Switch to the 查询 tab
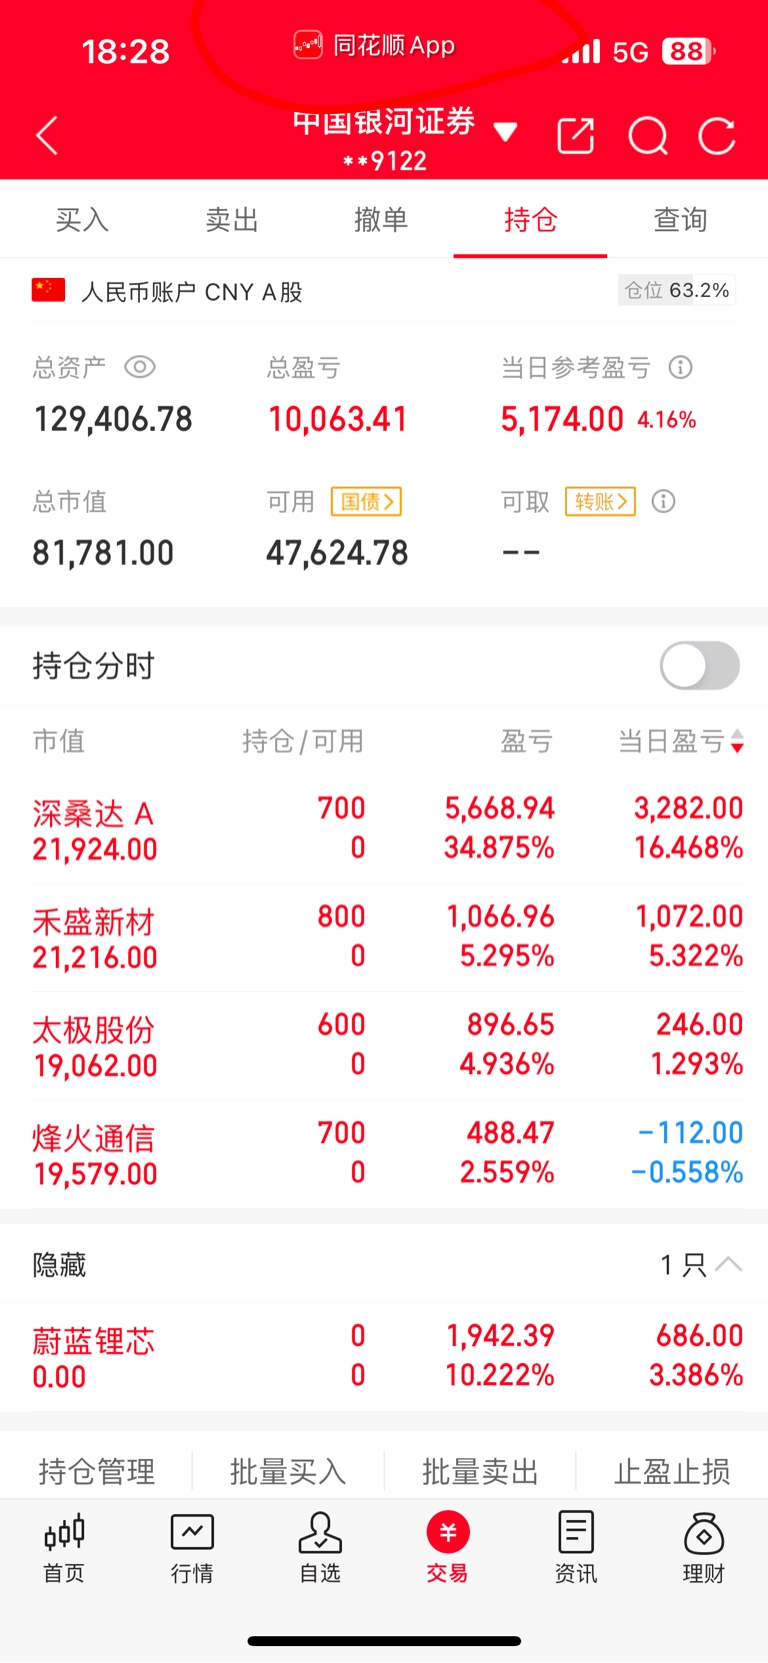 [680, 220]
